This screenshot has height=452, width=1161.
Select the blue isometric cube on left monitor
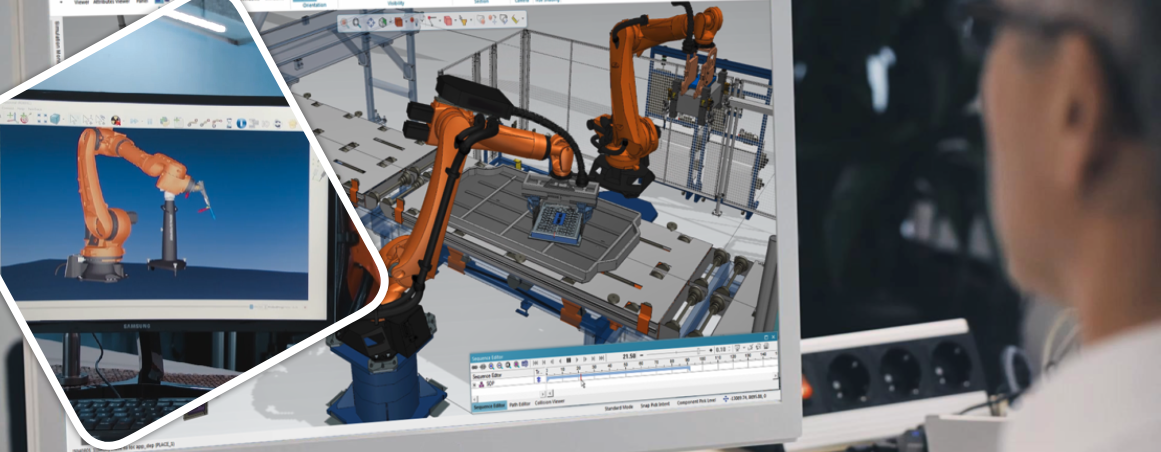tap(55, 120)
